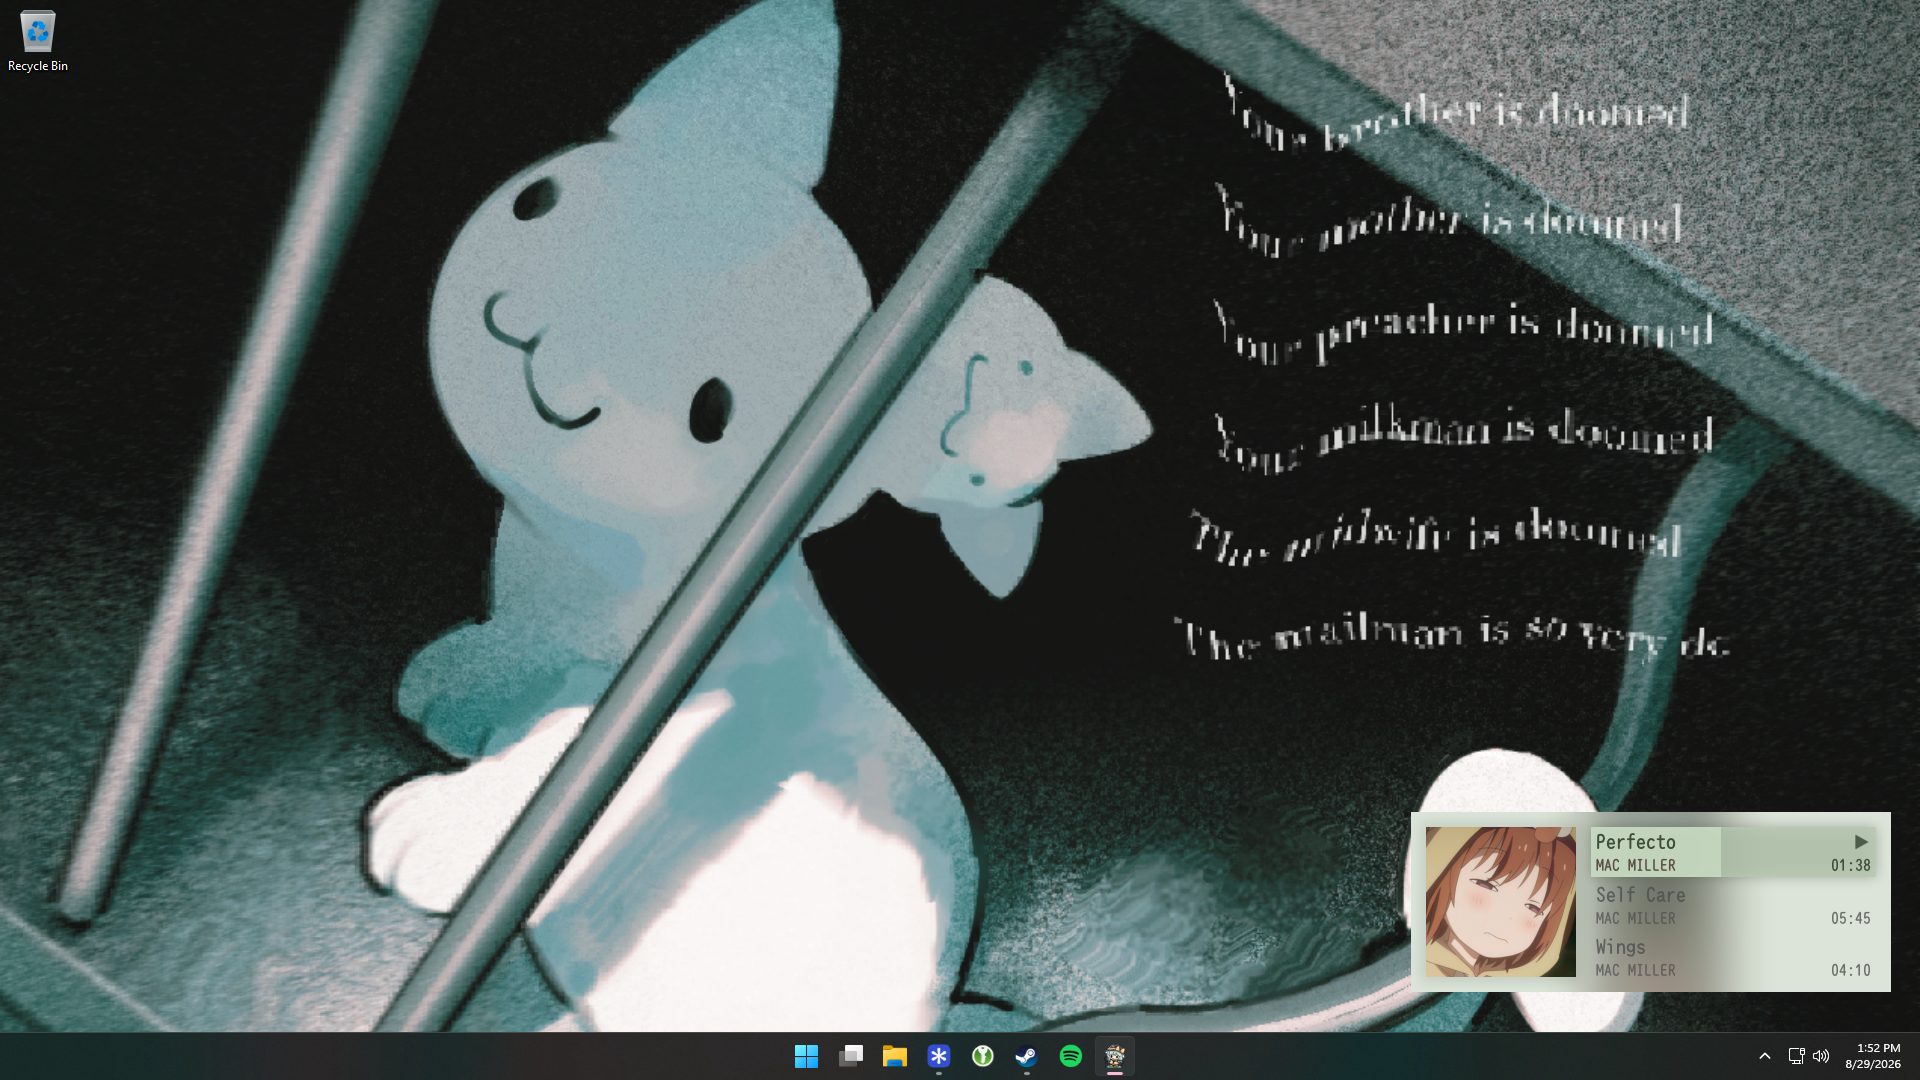This screenshot has width=1920, height=1080.
Task: Select the Wings track row
Action: pos(1733,957)
